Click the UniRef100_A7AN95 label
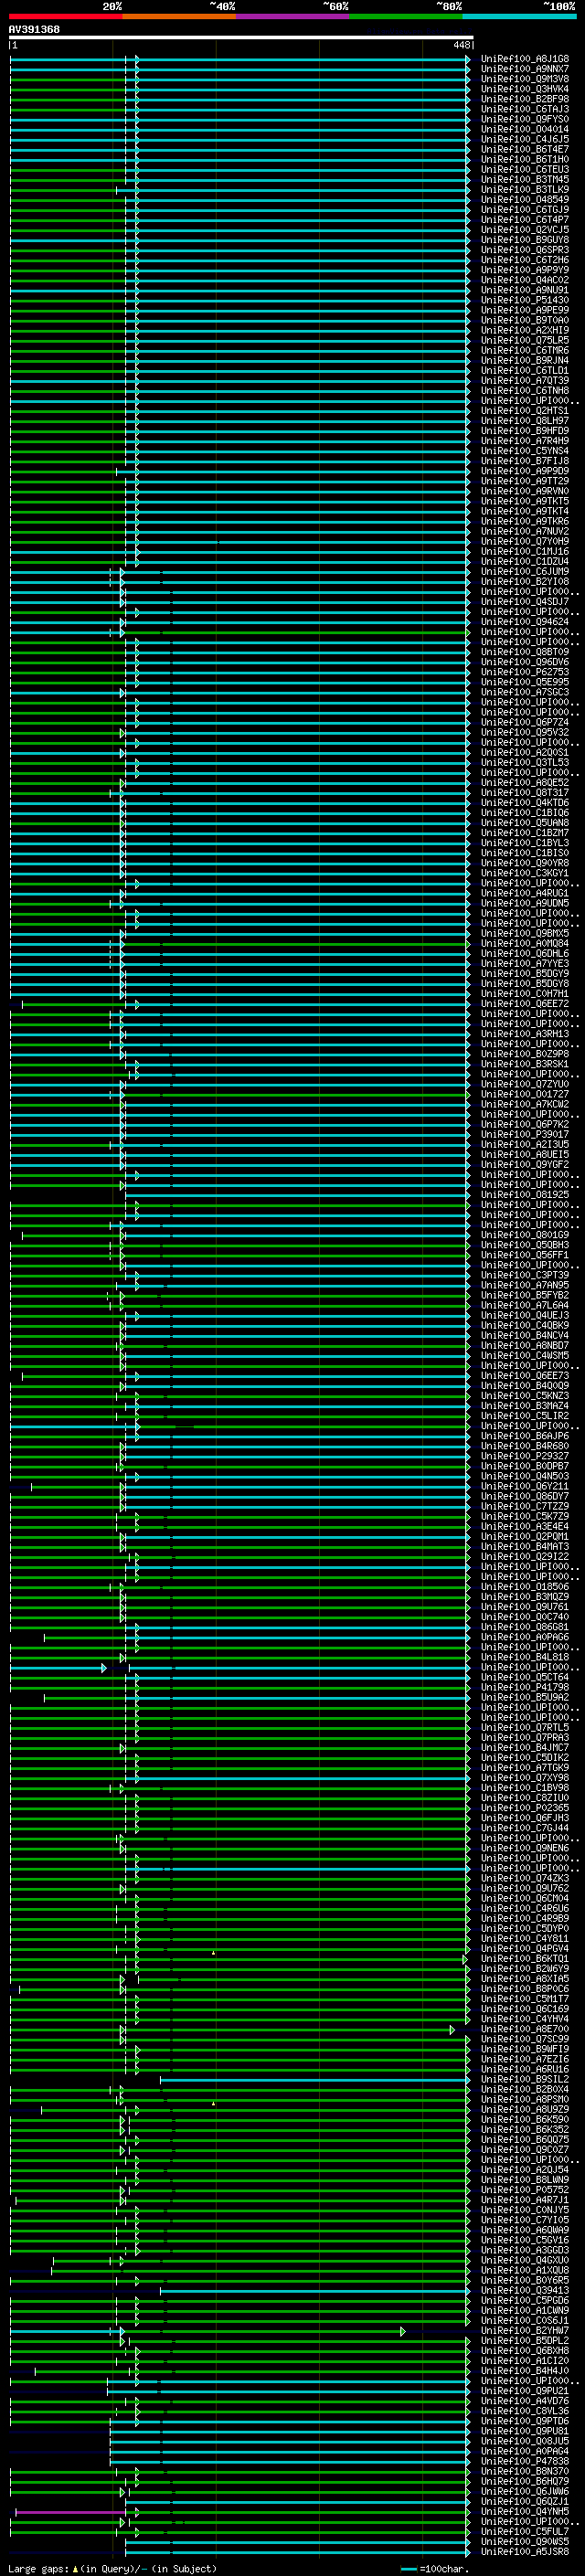 525,1285
